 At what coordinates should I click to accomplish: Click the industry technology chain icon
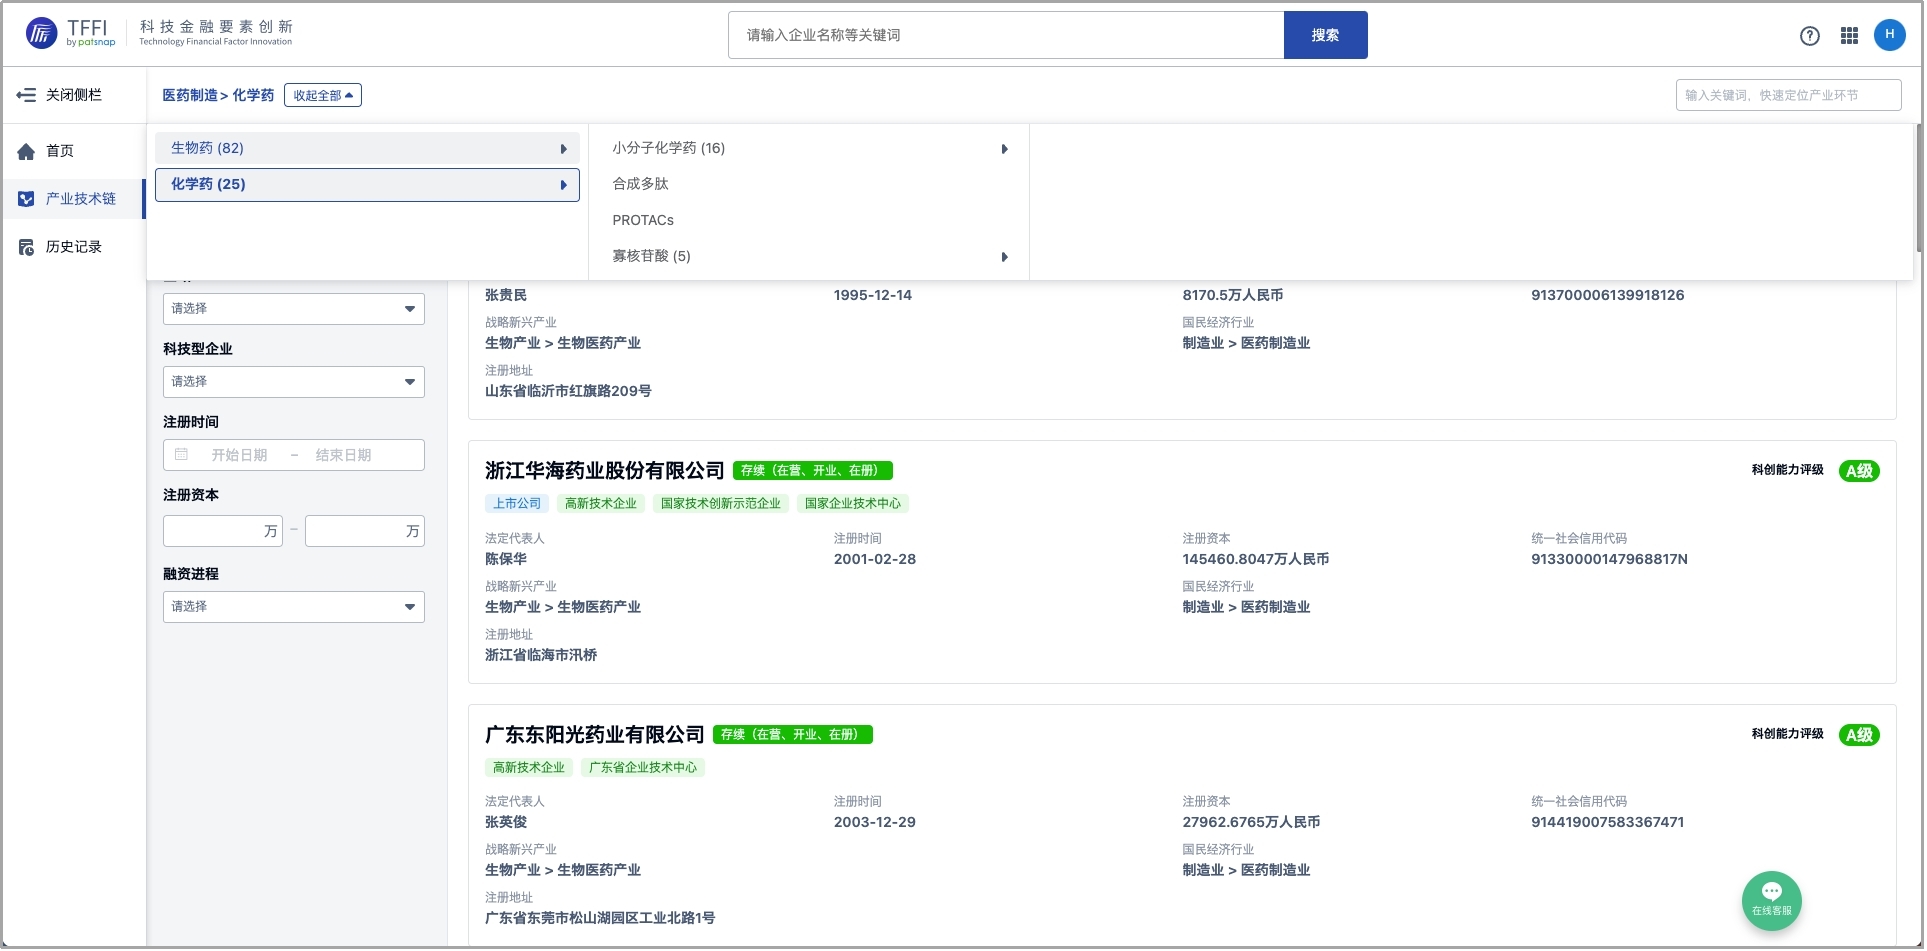pos(26,199)
